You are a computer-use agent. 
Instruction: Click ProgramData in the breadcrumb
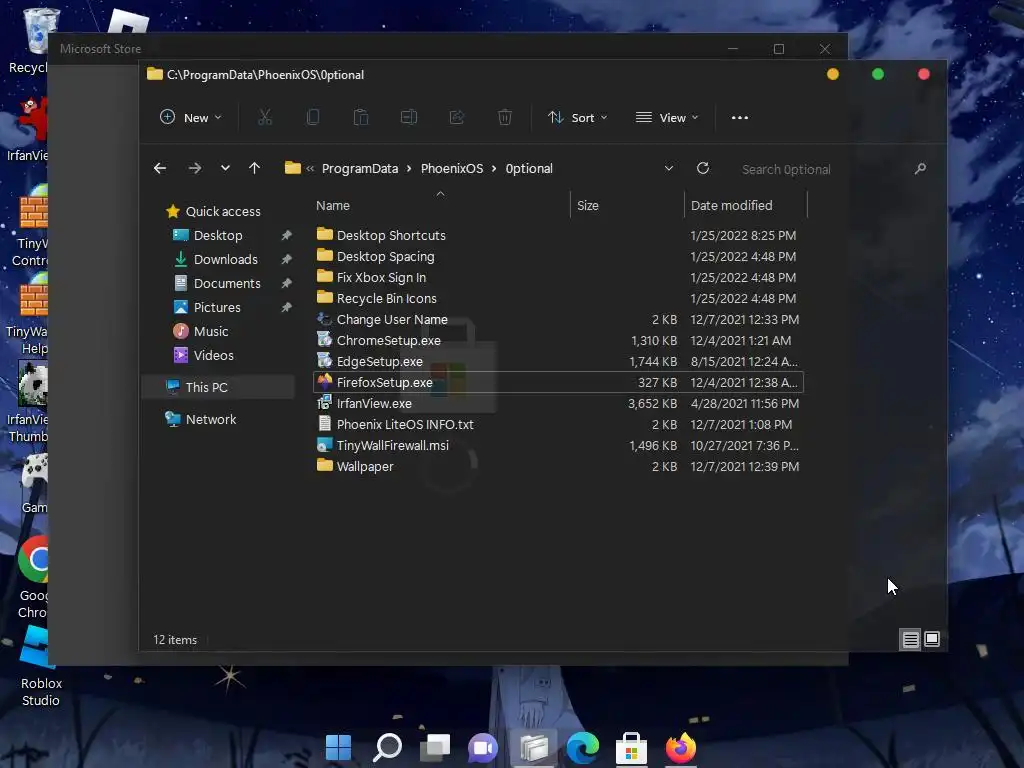click(360, 168)
